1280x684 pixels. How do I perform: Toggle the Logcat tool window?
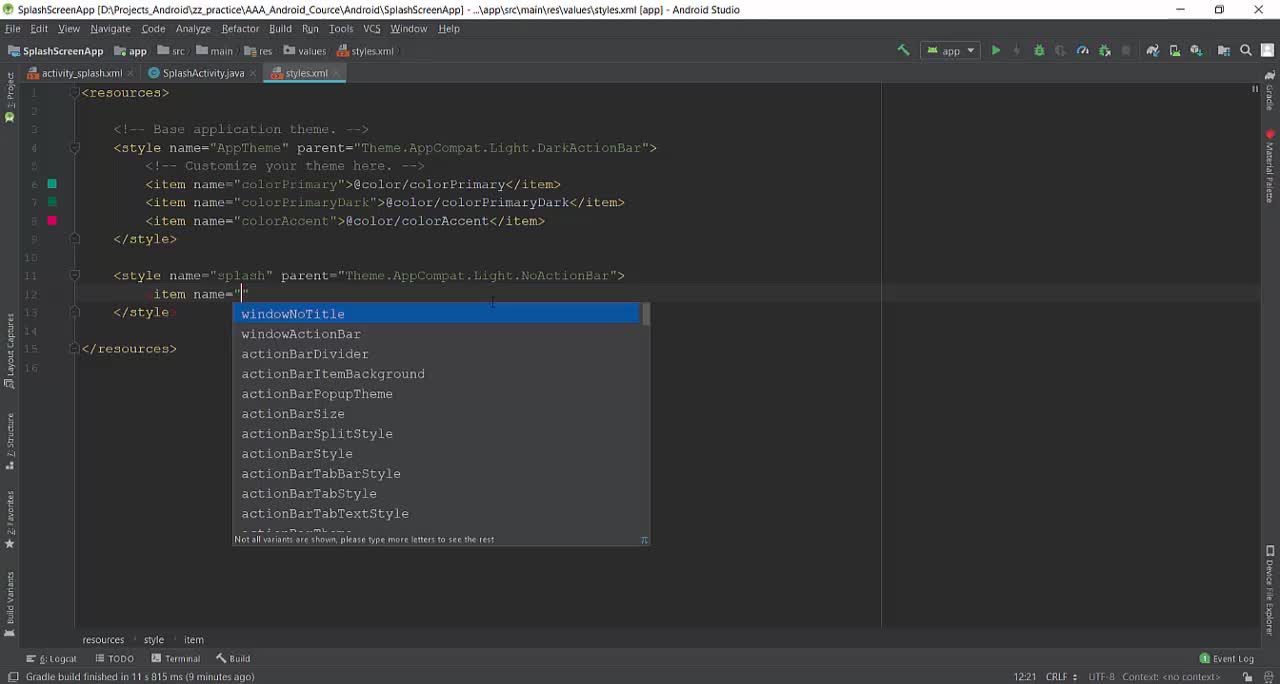[x=58, y=658]
